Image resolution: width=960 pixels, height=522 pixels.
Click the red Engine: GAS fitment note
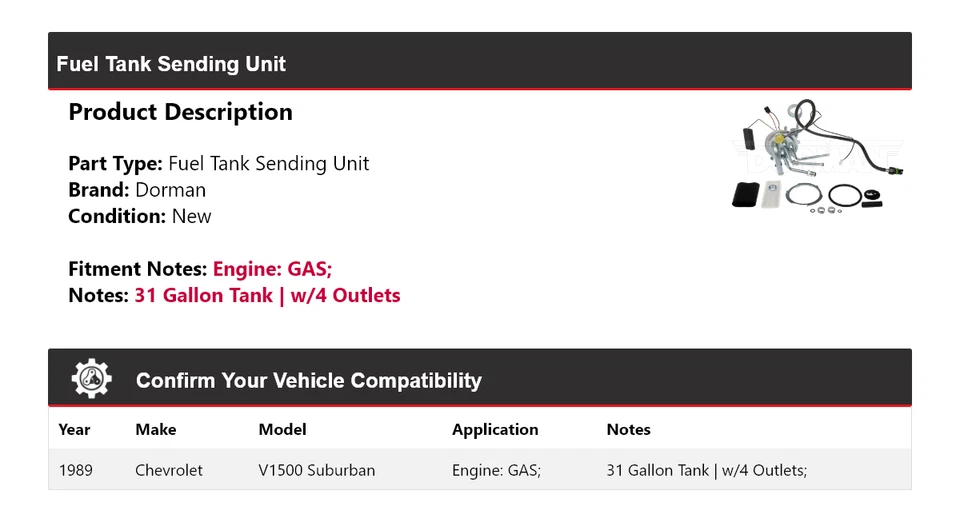coord(272,269)
